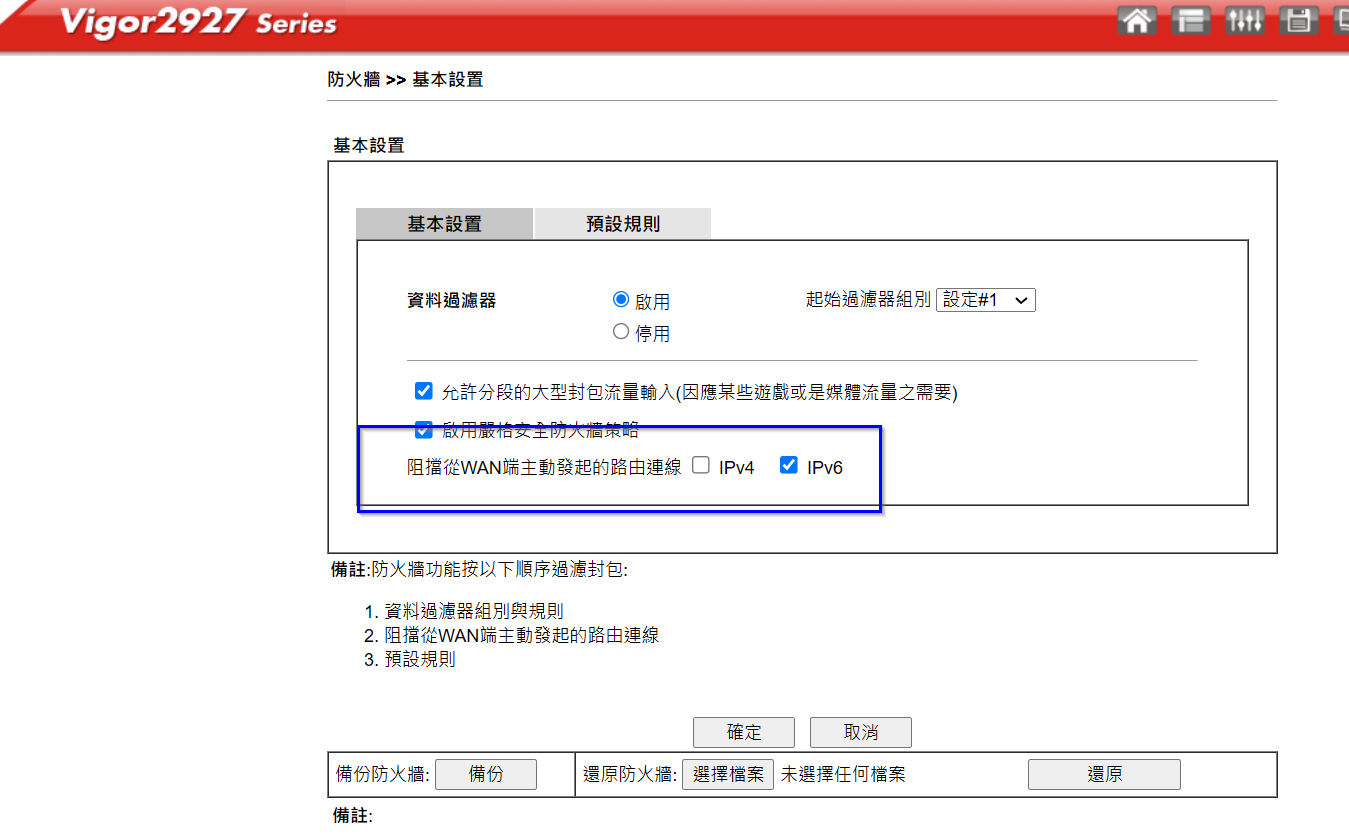
Task: Open the layout panel icon in header
Action: pyautogui.click(x=1190, y=20)
